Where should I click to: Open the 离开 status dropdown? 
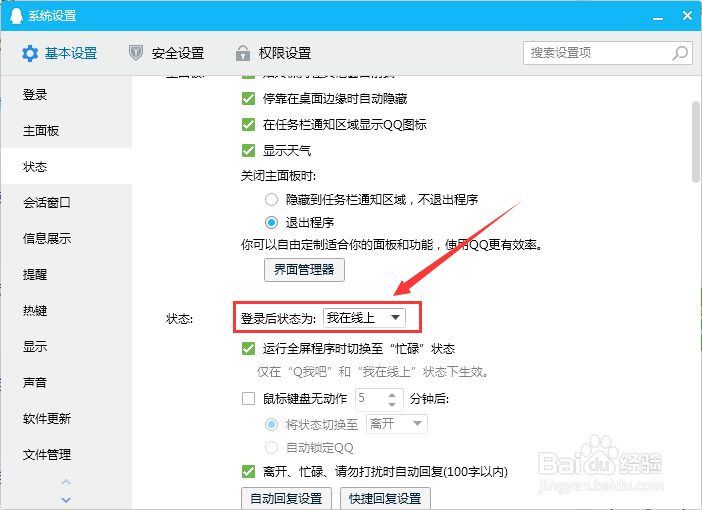pos(397,424)
